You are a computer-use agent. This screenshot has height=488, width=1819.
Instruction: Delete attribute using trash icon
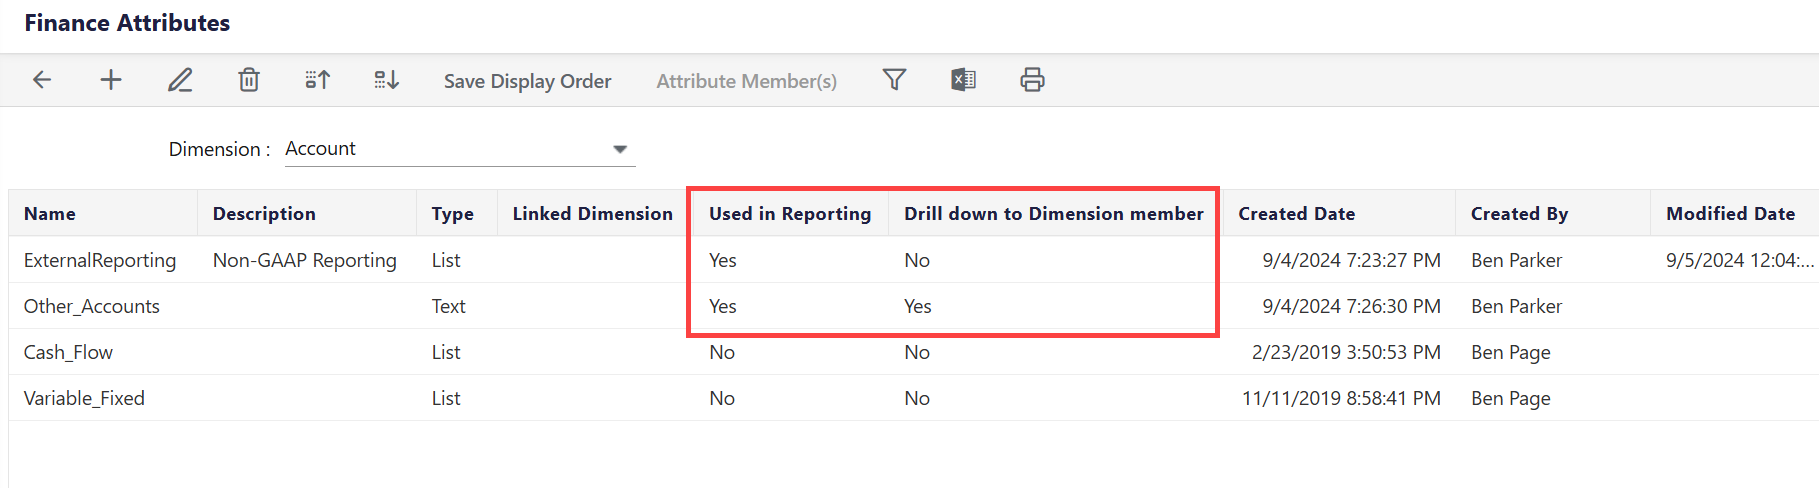click(x=249, y=80)
